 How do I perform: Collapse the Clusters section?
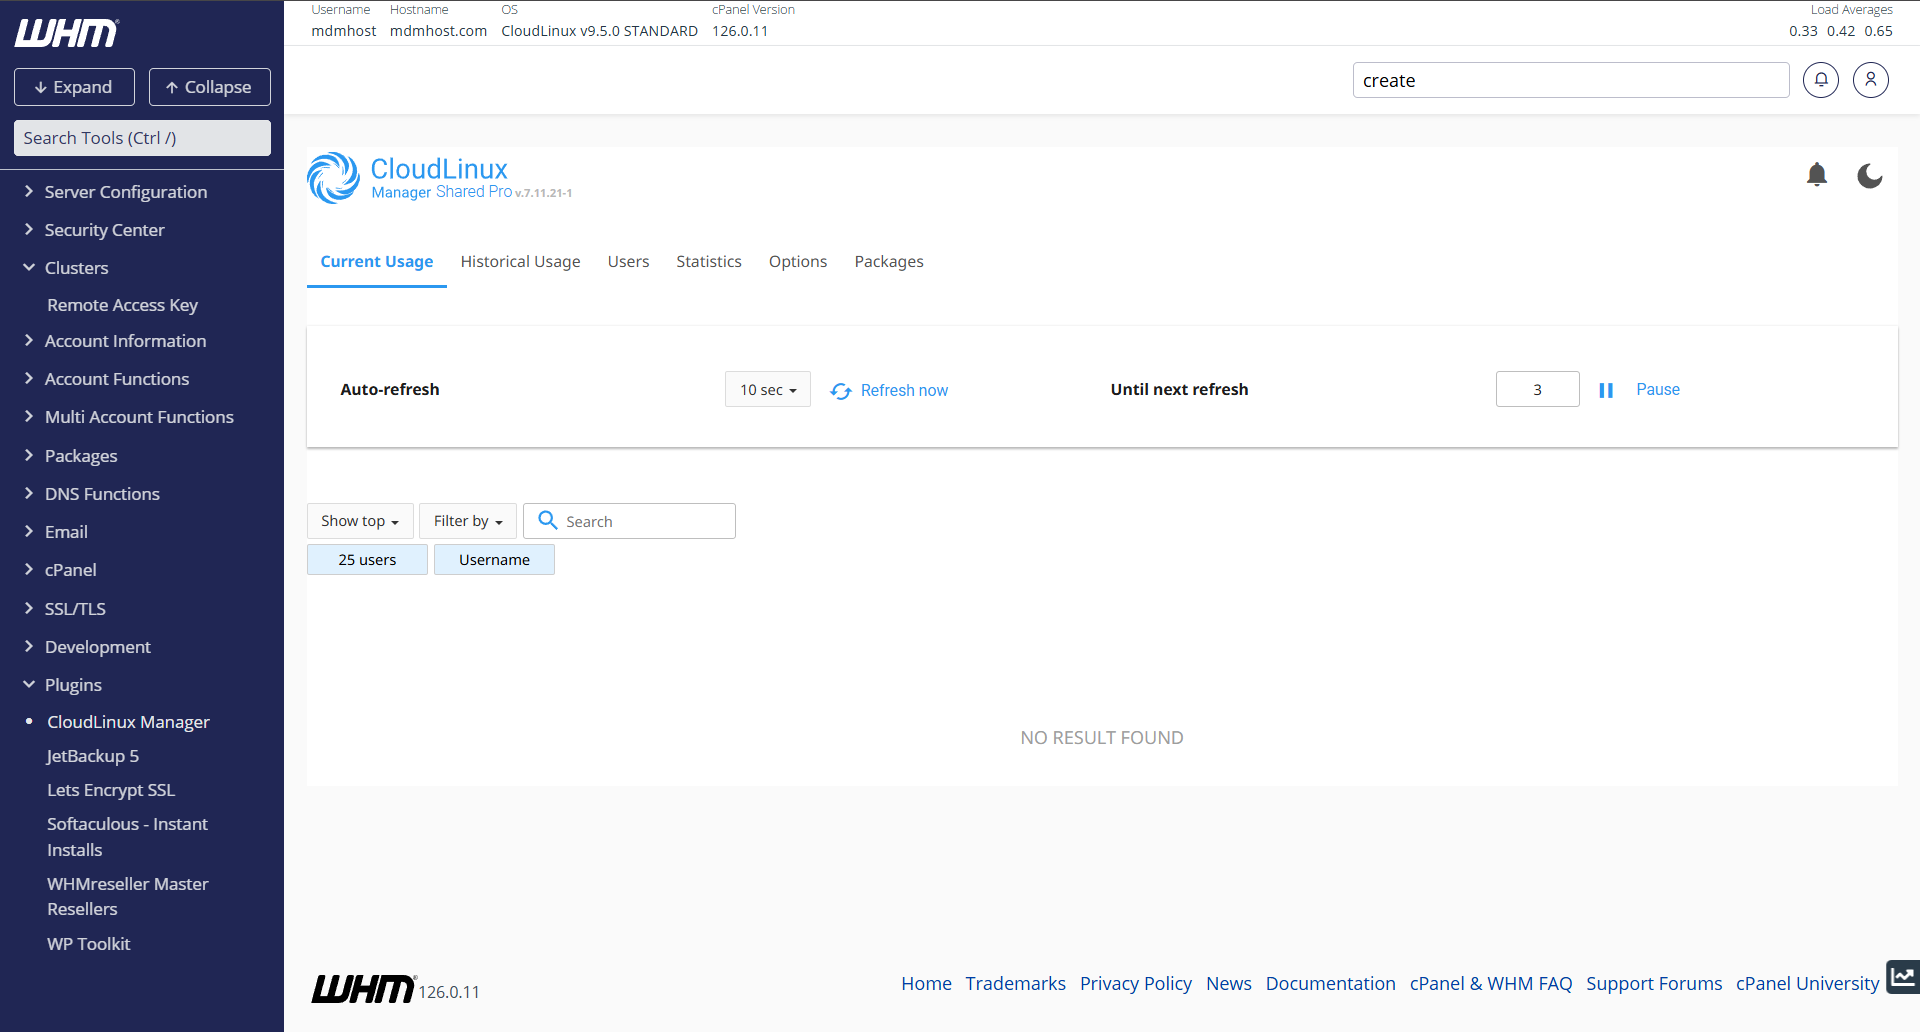[x=76, y=268]
